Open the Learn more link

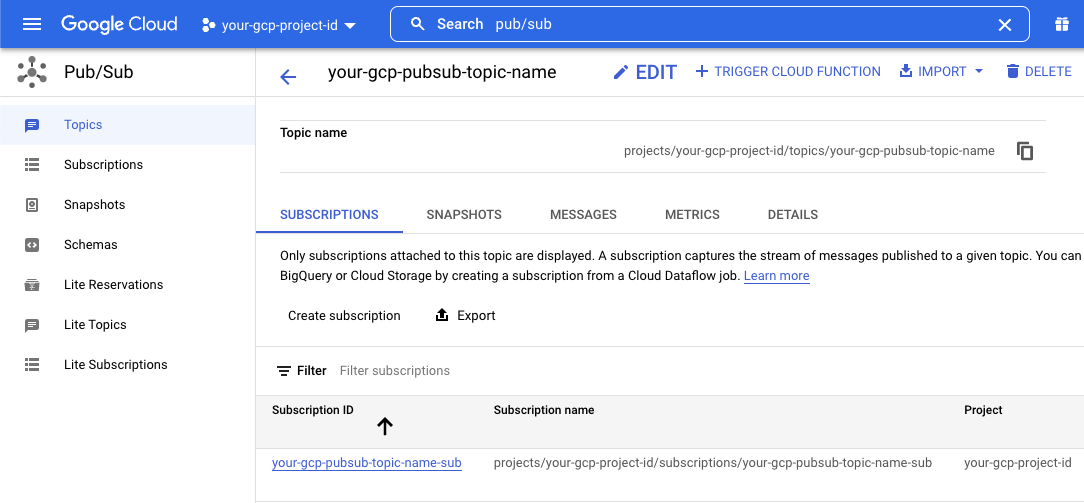[x=776, y=276]
